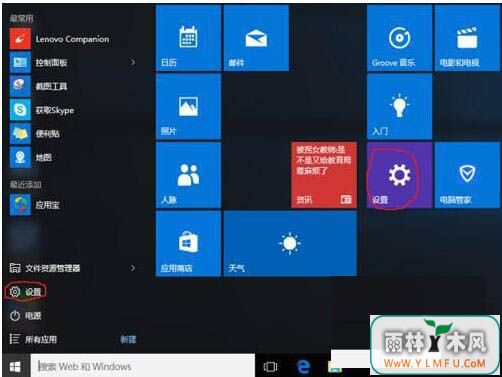
Task: Open the 日历 calendar tile
Action: pos(188,38)
